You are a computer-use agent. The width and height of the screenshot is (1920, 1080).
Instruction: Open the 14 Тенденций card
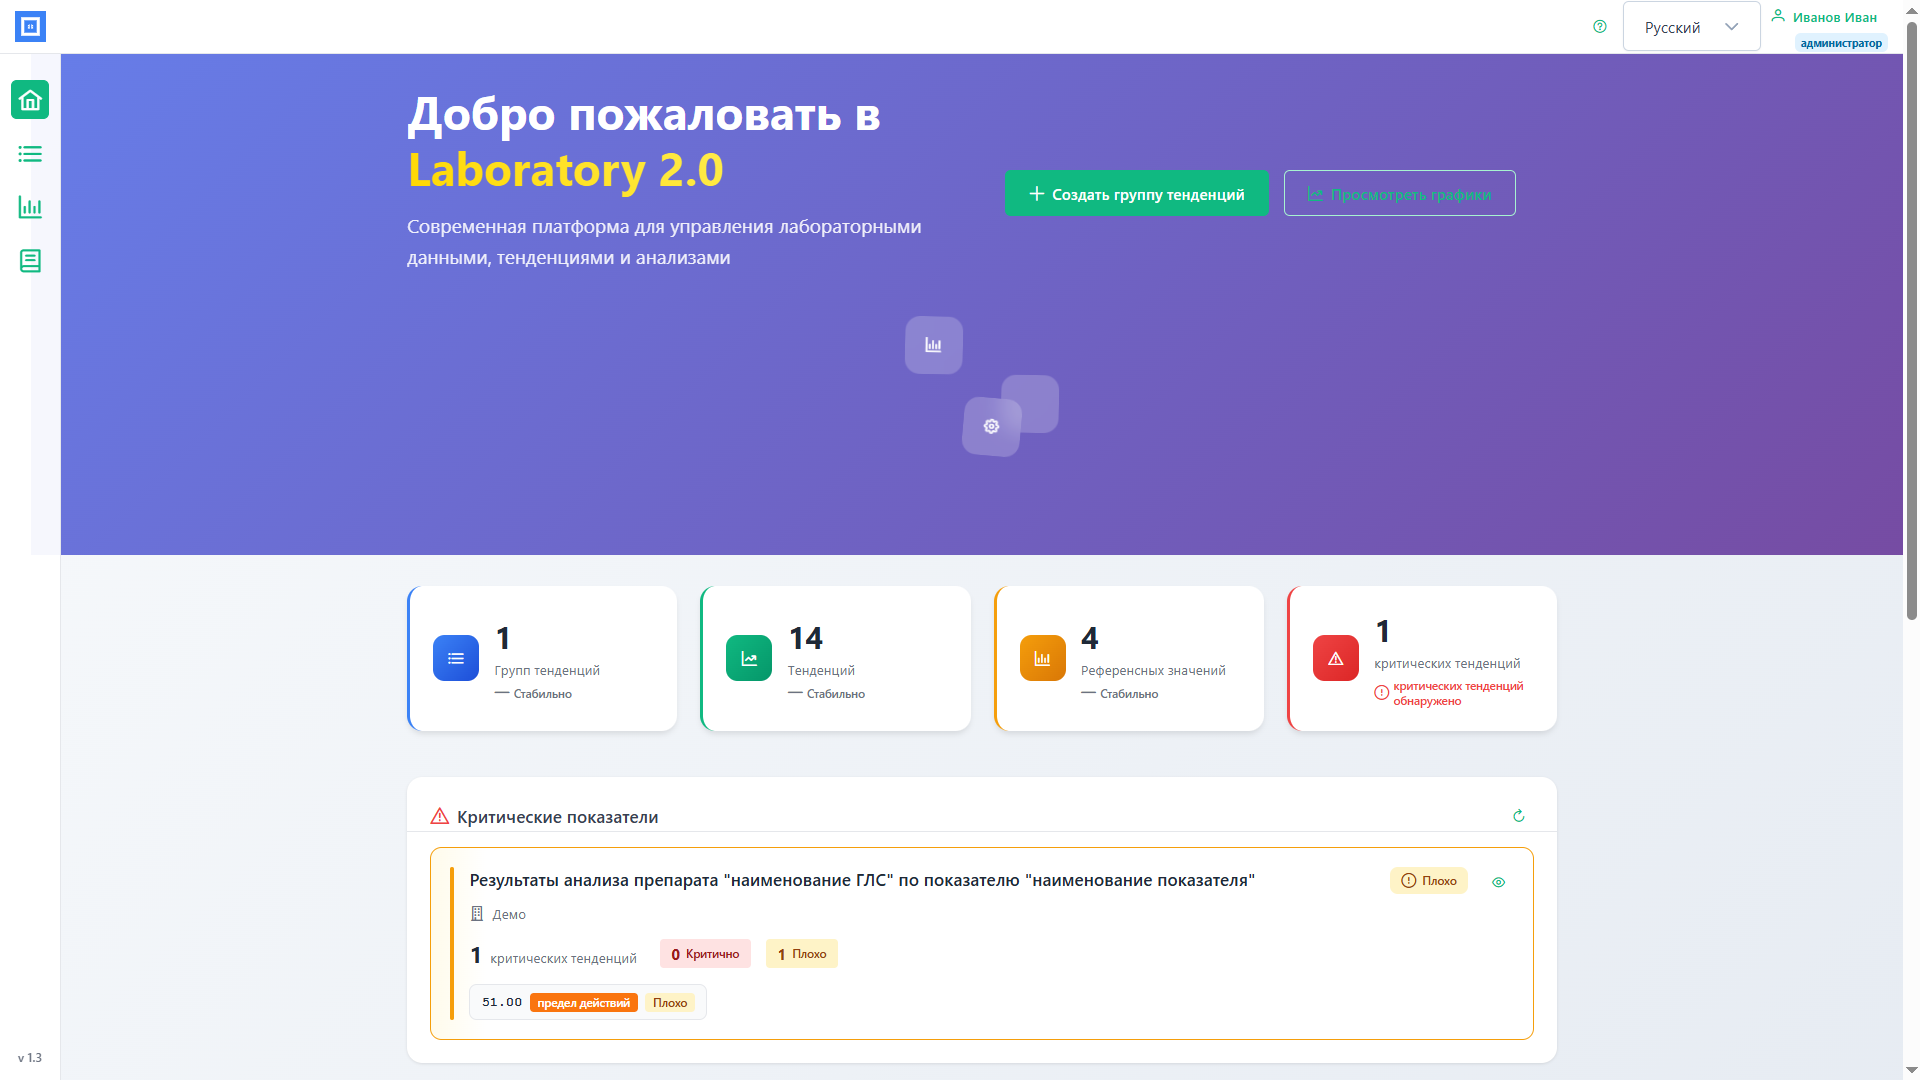[x=835, y=658]
